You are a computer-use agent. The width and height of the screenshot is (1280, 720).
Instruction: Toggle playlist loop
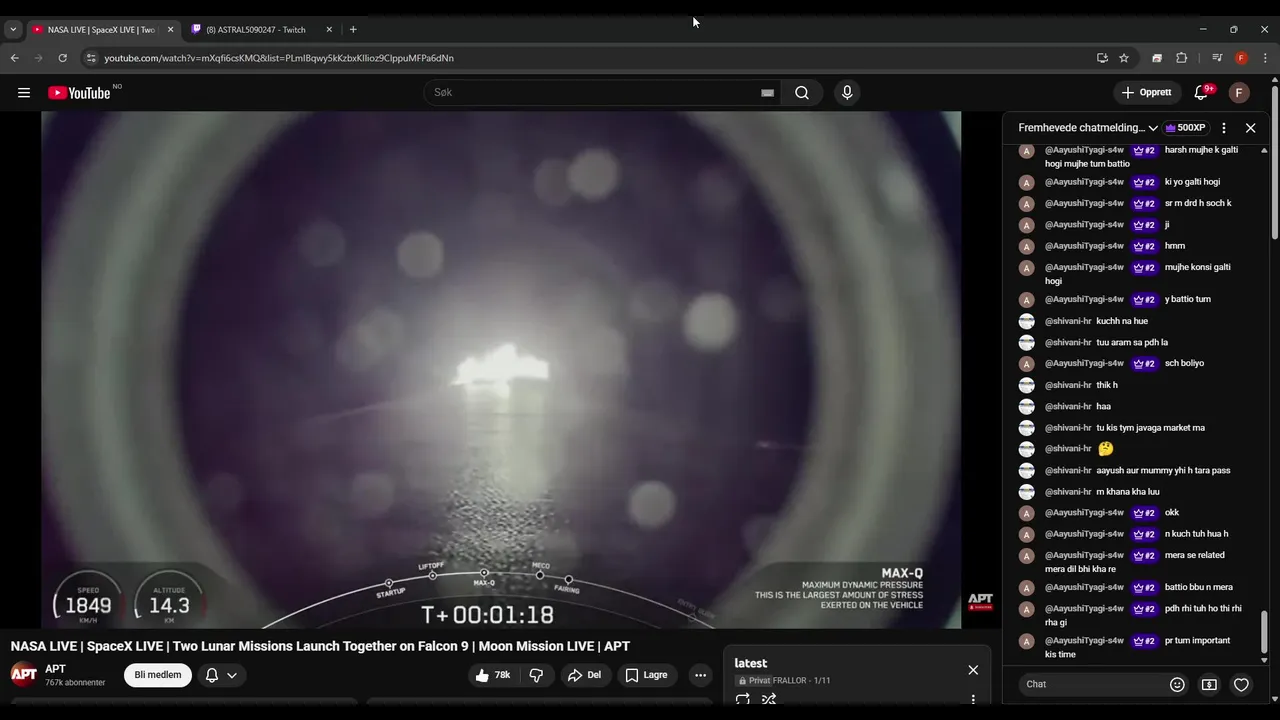point(743,699)
